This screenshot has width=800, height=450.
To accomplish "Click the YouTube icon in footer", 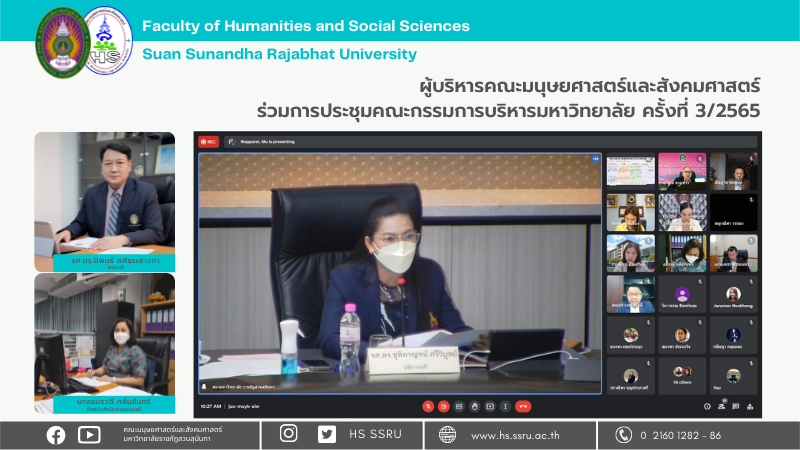I will pyautogui.click(x=89, y=434).
